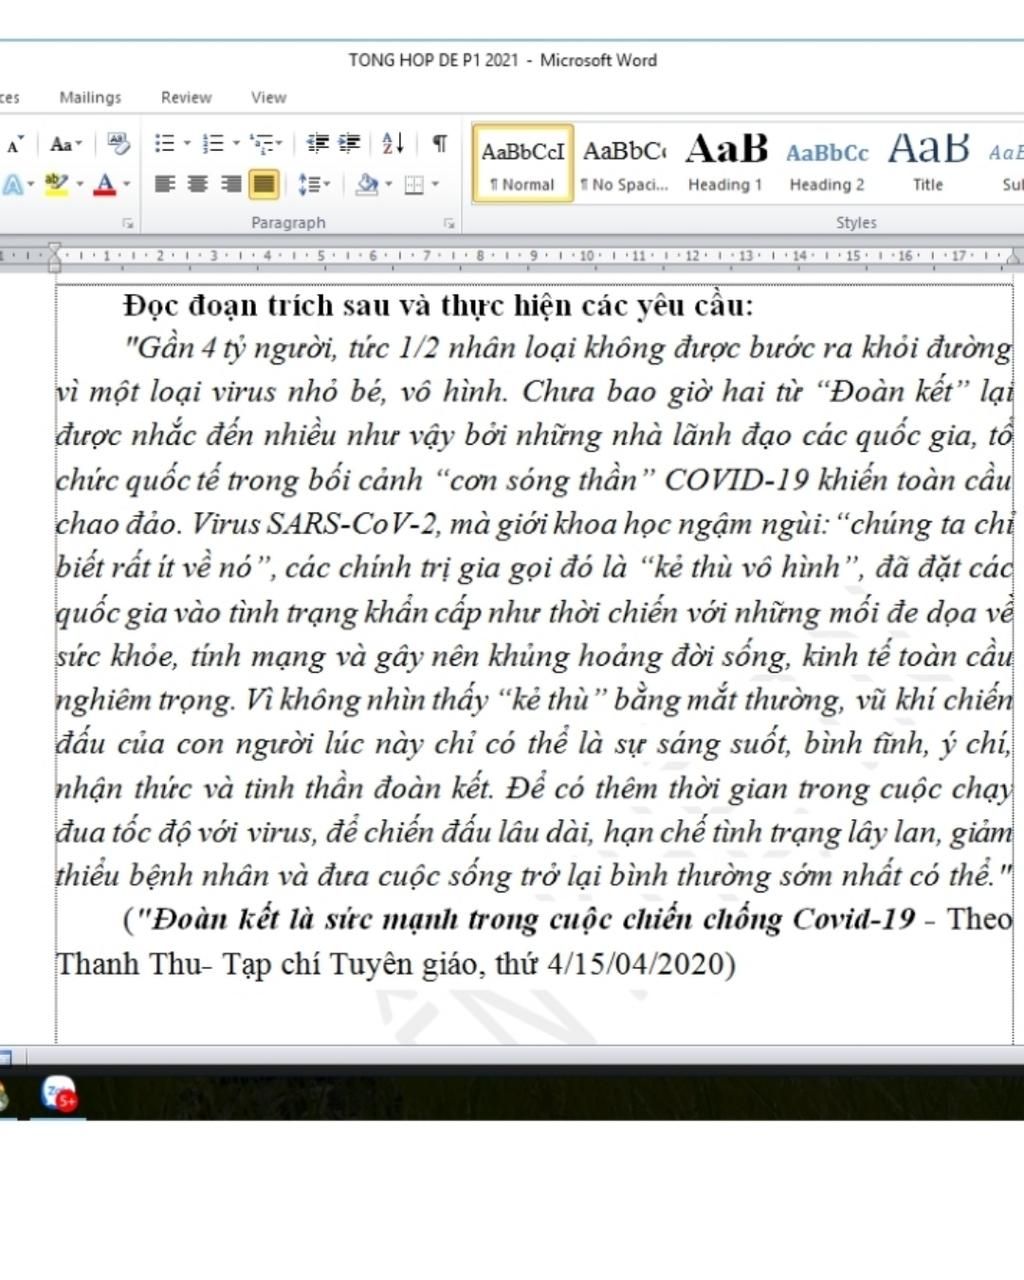This screenshot has height=1280, width=1024.
Task: Apply the yellow Text Highlight Color
Action: (x=57, y=185)
